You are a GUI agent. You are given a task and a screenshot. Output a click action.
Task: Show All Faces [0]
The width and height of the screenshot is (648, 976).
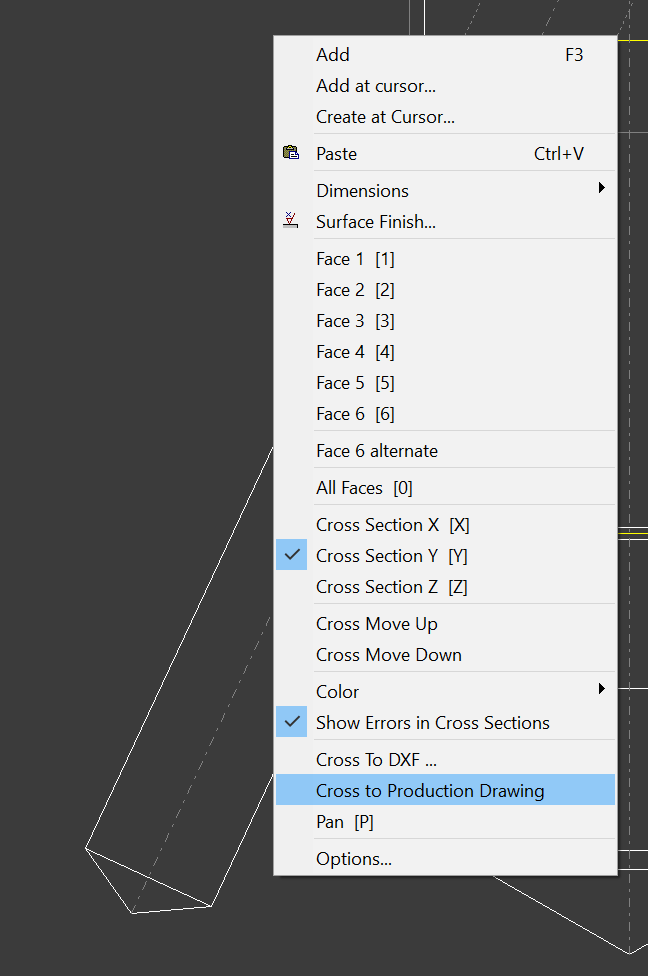[445, 488]
